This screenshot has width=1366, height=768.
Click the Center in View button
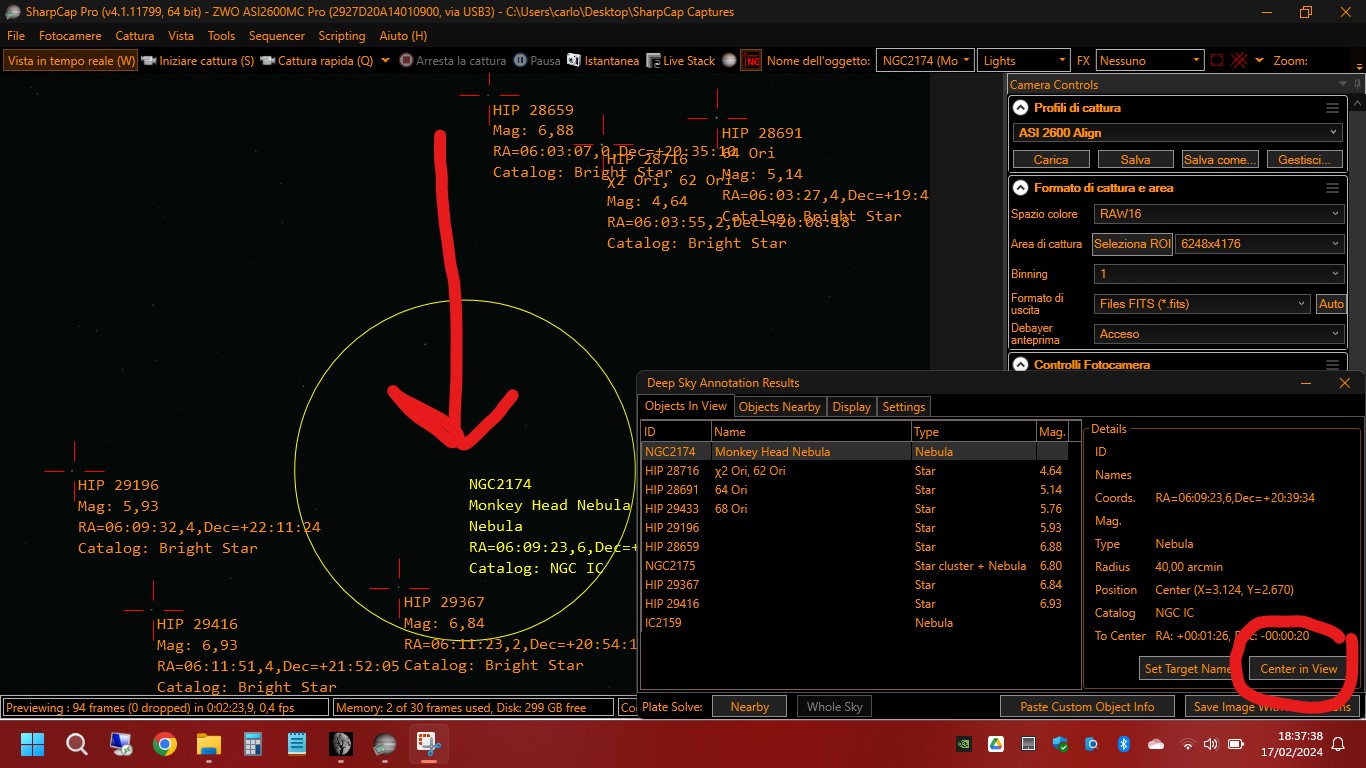pyautogui.click(x=1298, y=669)
